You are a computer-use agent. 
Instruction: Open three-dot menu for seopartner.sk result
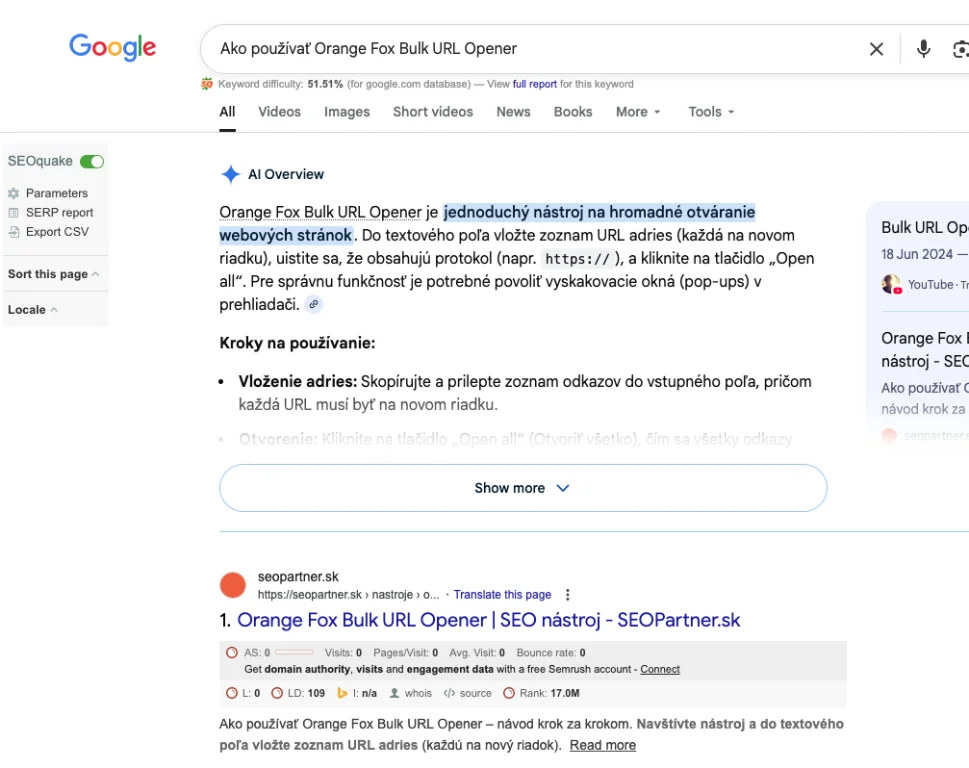point(568,594)
